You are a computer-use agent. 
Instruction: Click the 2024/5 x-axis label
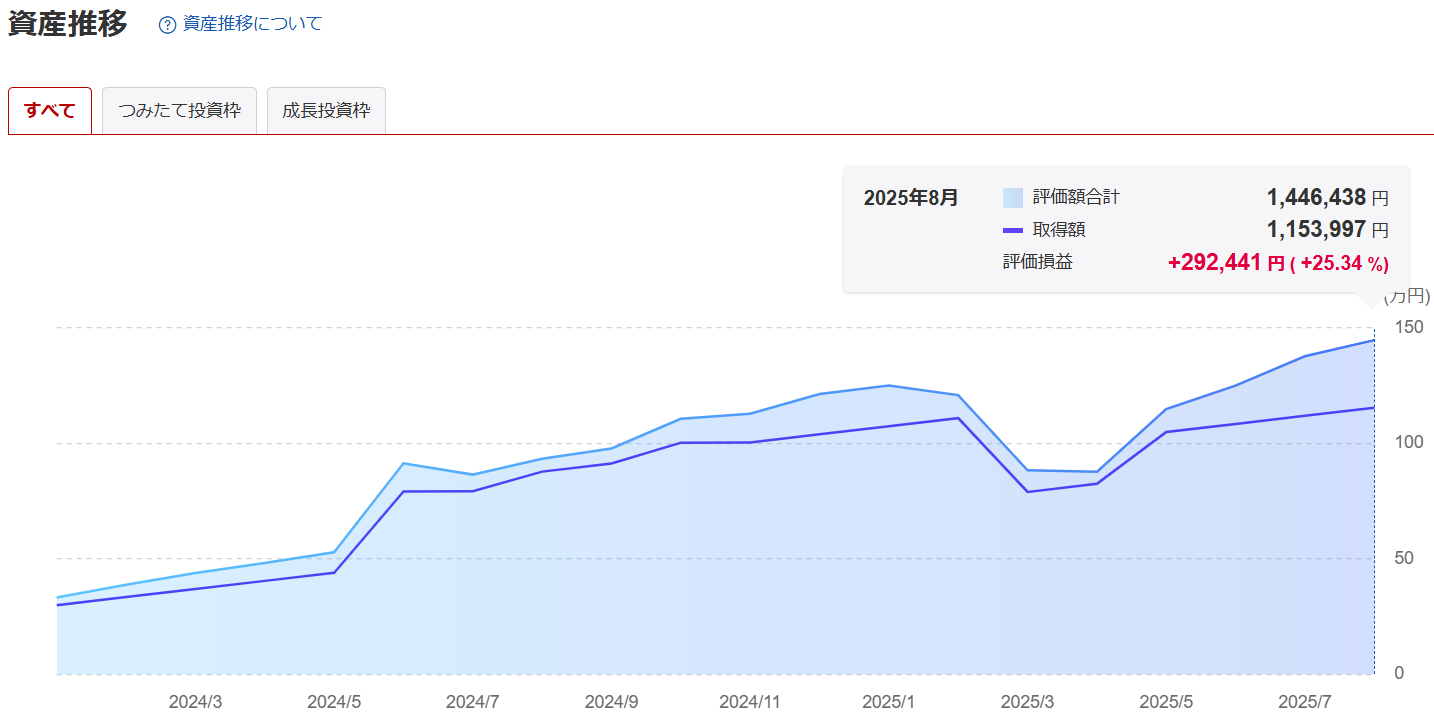[x=334, y=702]
